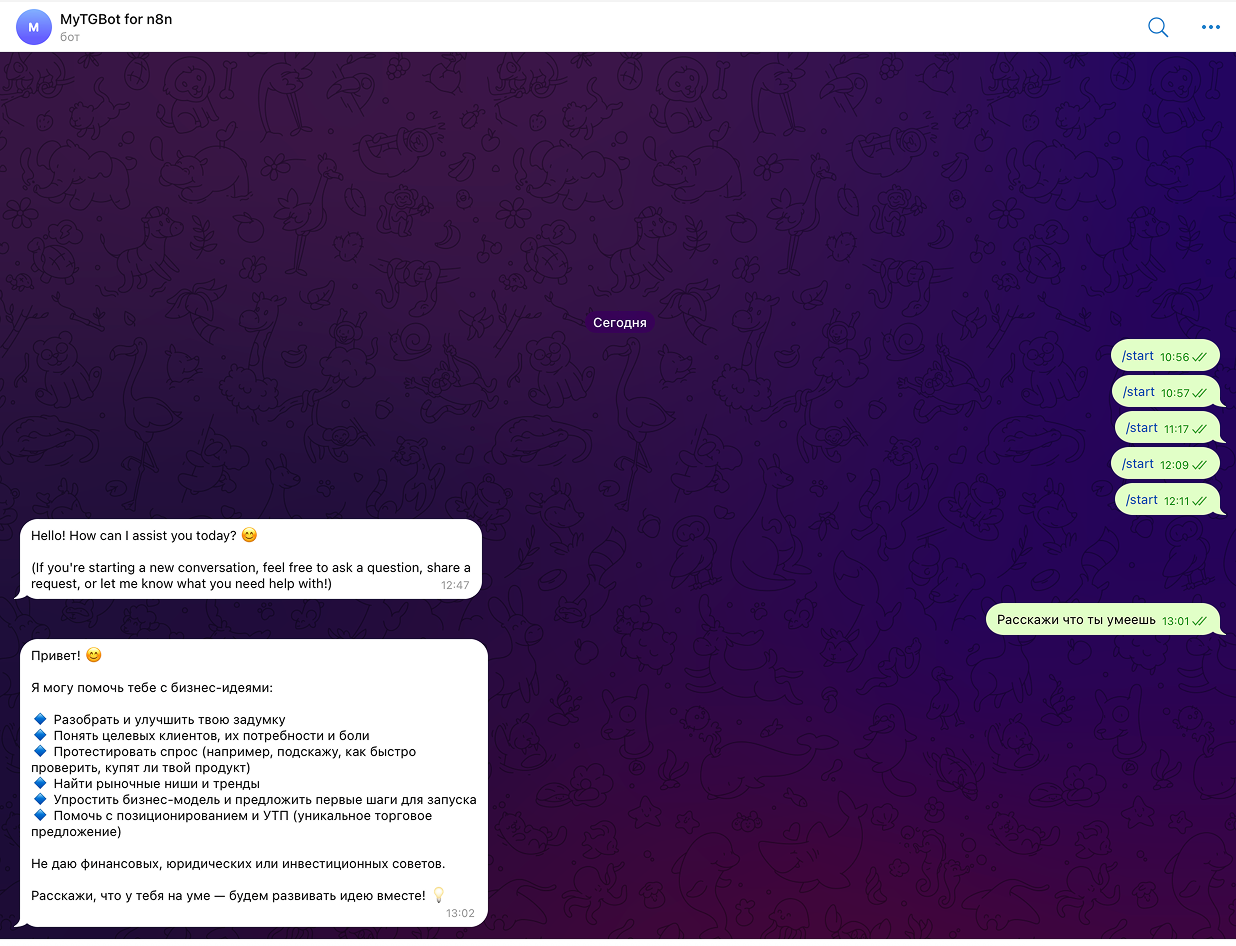This screenshot has height=946, width=1236.
Task: Click smiling emoji after "Hello! How can I assist"
Action: tap(249, 535)
